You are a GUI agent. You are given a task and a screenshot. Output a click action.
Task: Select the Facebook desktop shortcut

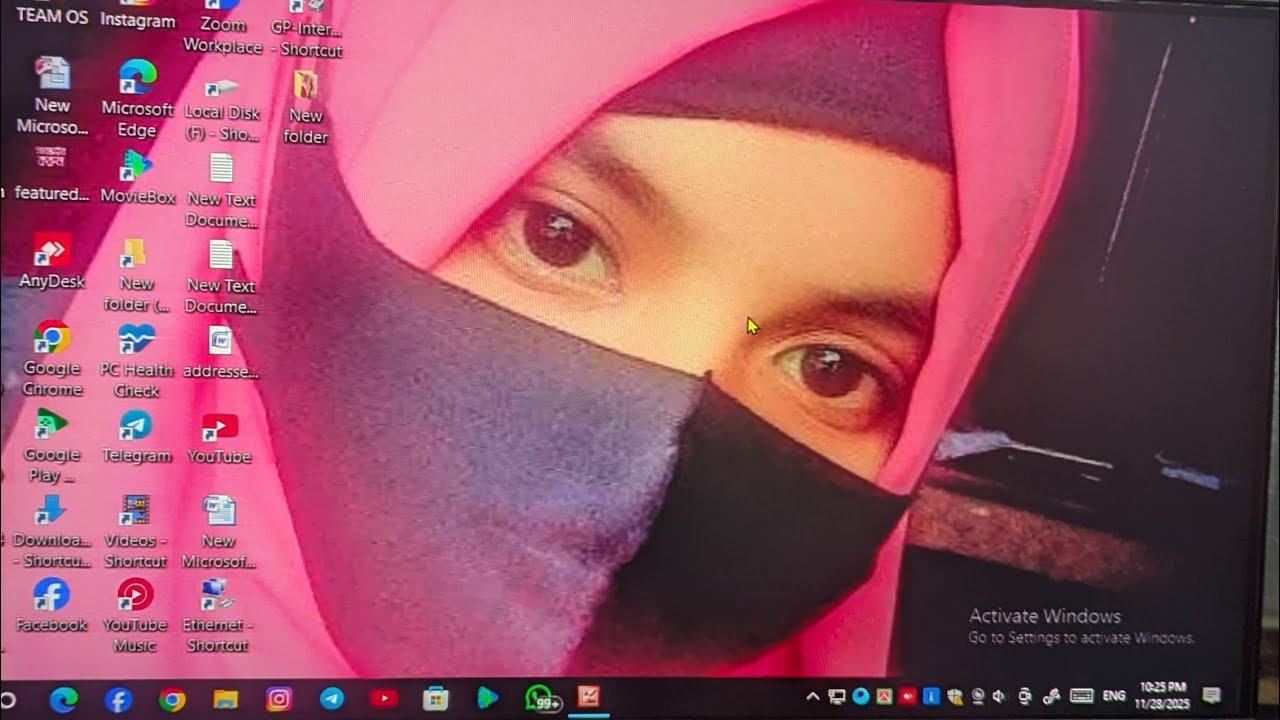(x=51, y=596)
